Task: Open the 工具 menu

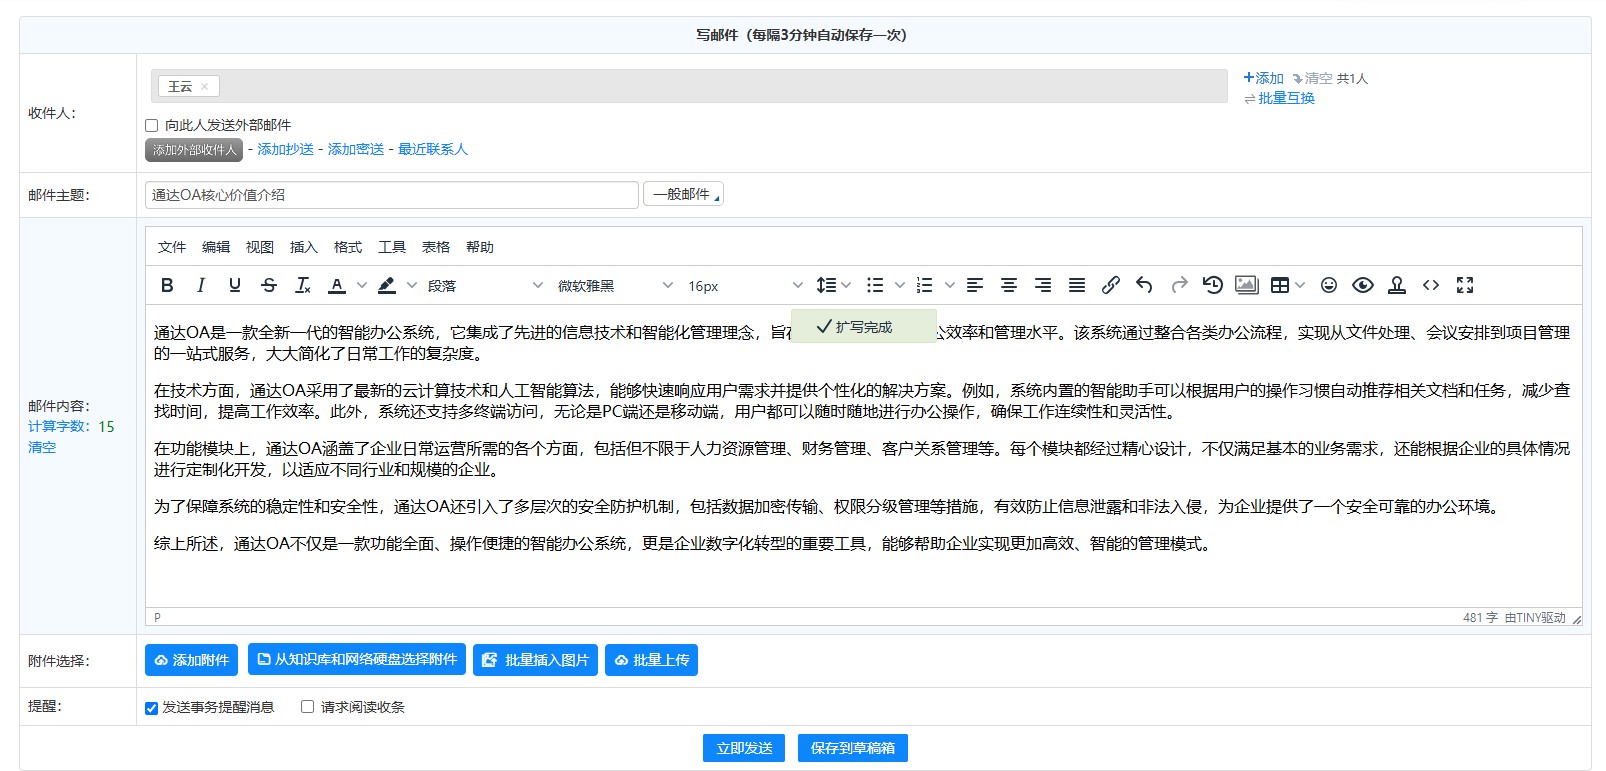Action: tap(392, 247)
